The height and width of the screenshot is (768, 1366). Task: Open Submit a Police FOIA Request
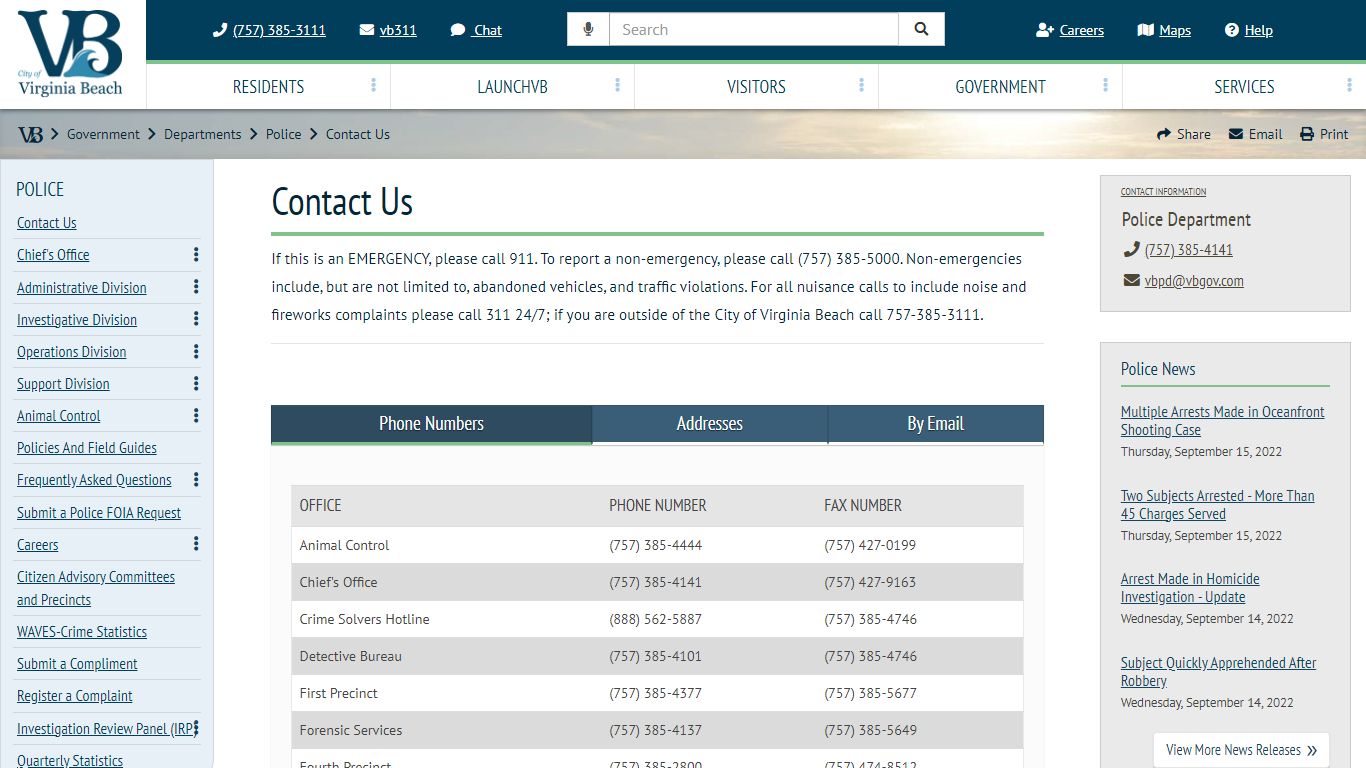[x=99, y=513]
